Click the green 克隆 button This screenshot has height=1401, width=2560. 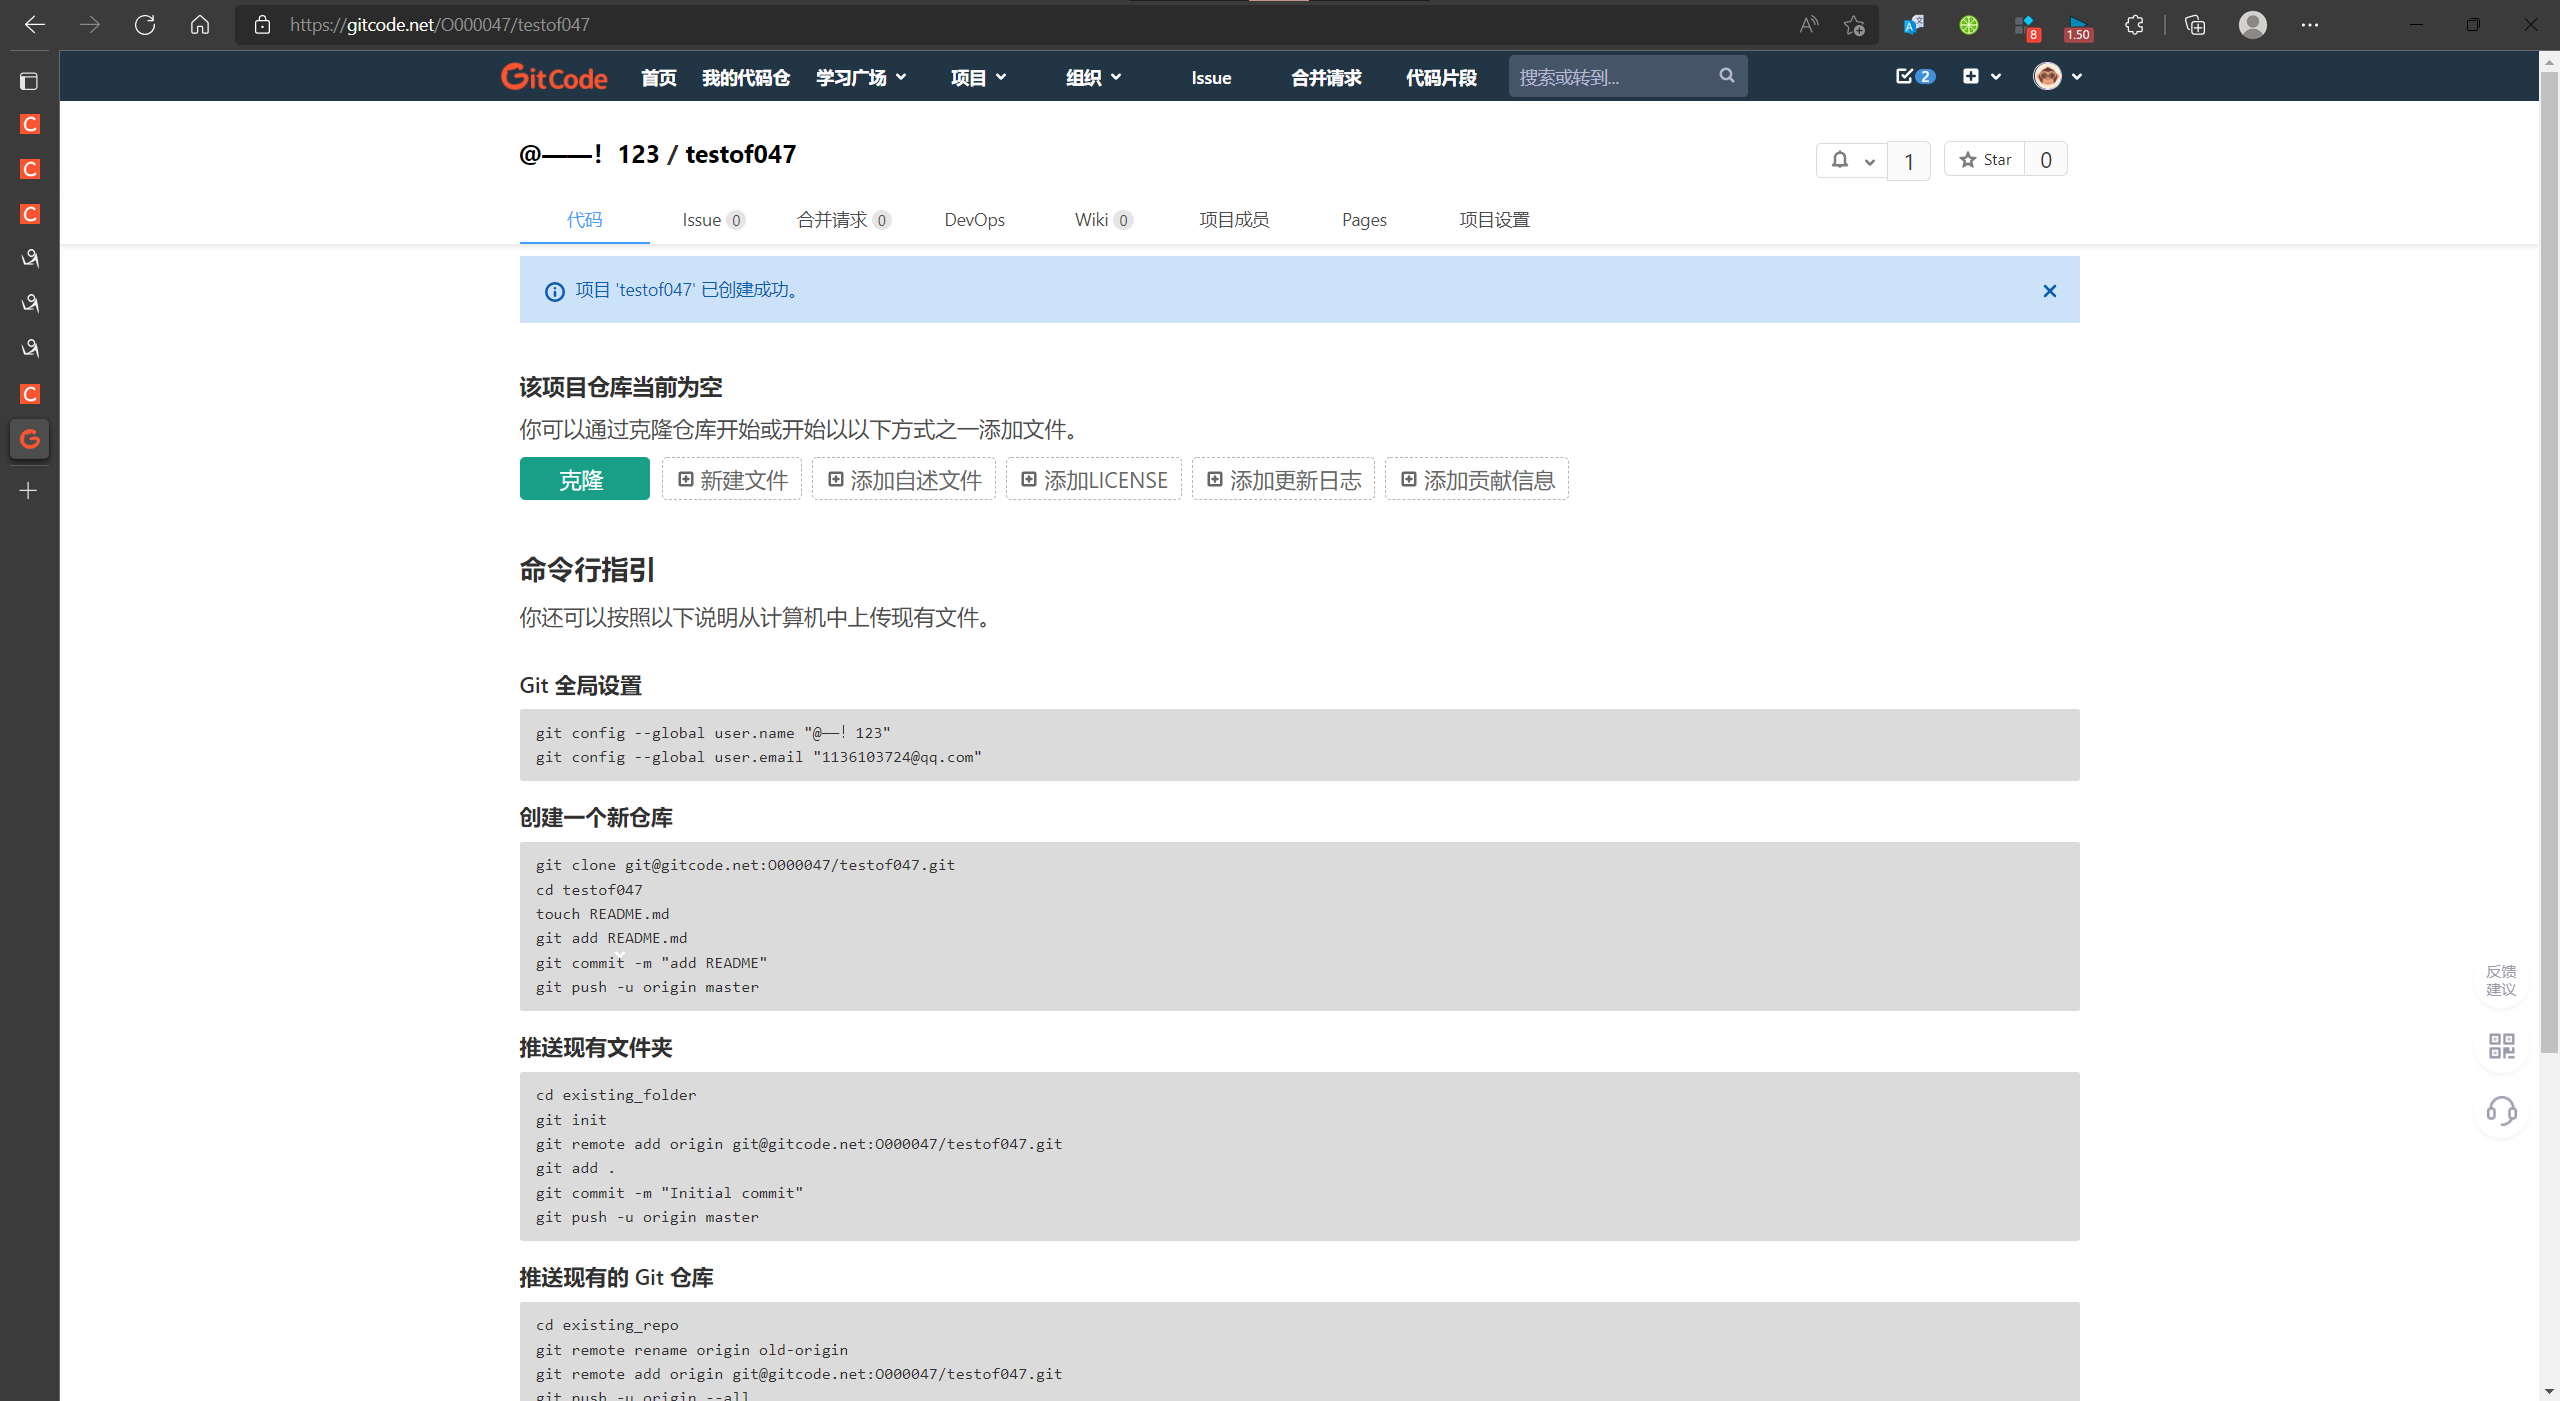584,480
